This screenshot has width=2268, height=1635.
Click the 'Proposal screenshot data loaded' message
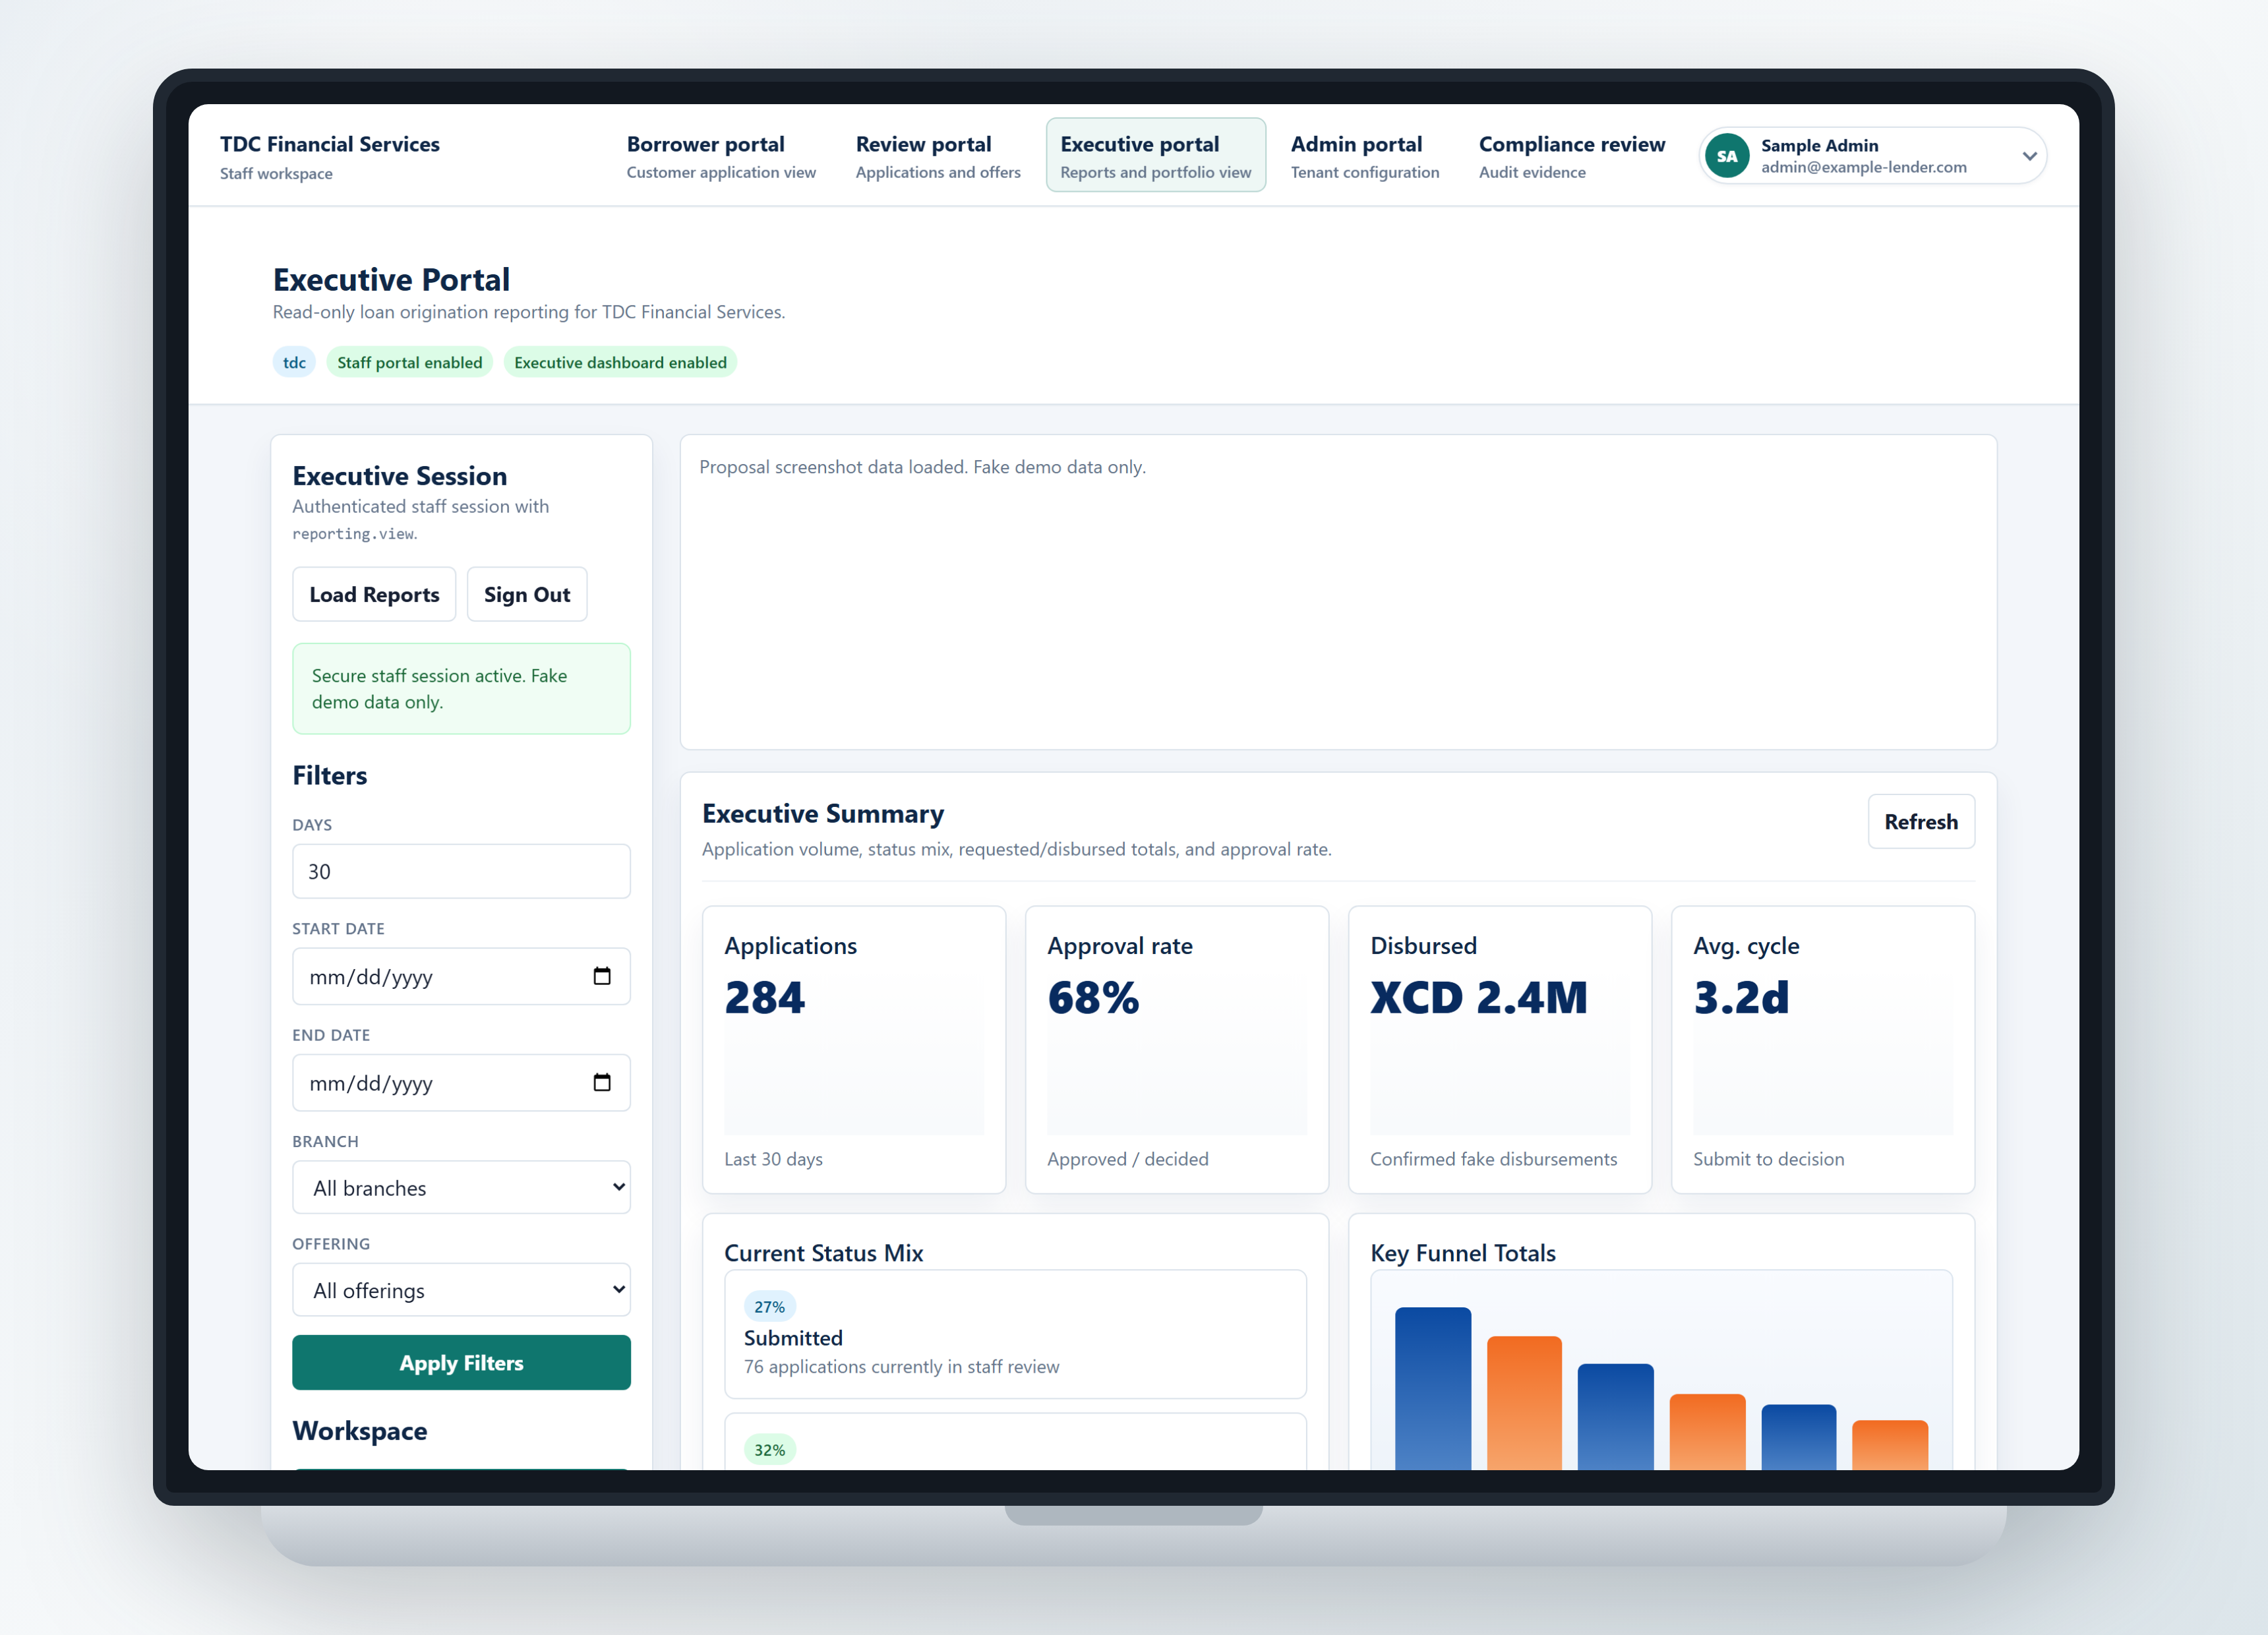pyautogui.click(x=923, y=467)
